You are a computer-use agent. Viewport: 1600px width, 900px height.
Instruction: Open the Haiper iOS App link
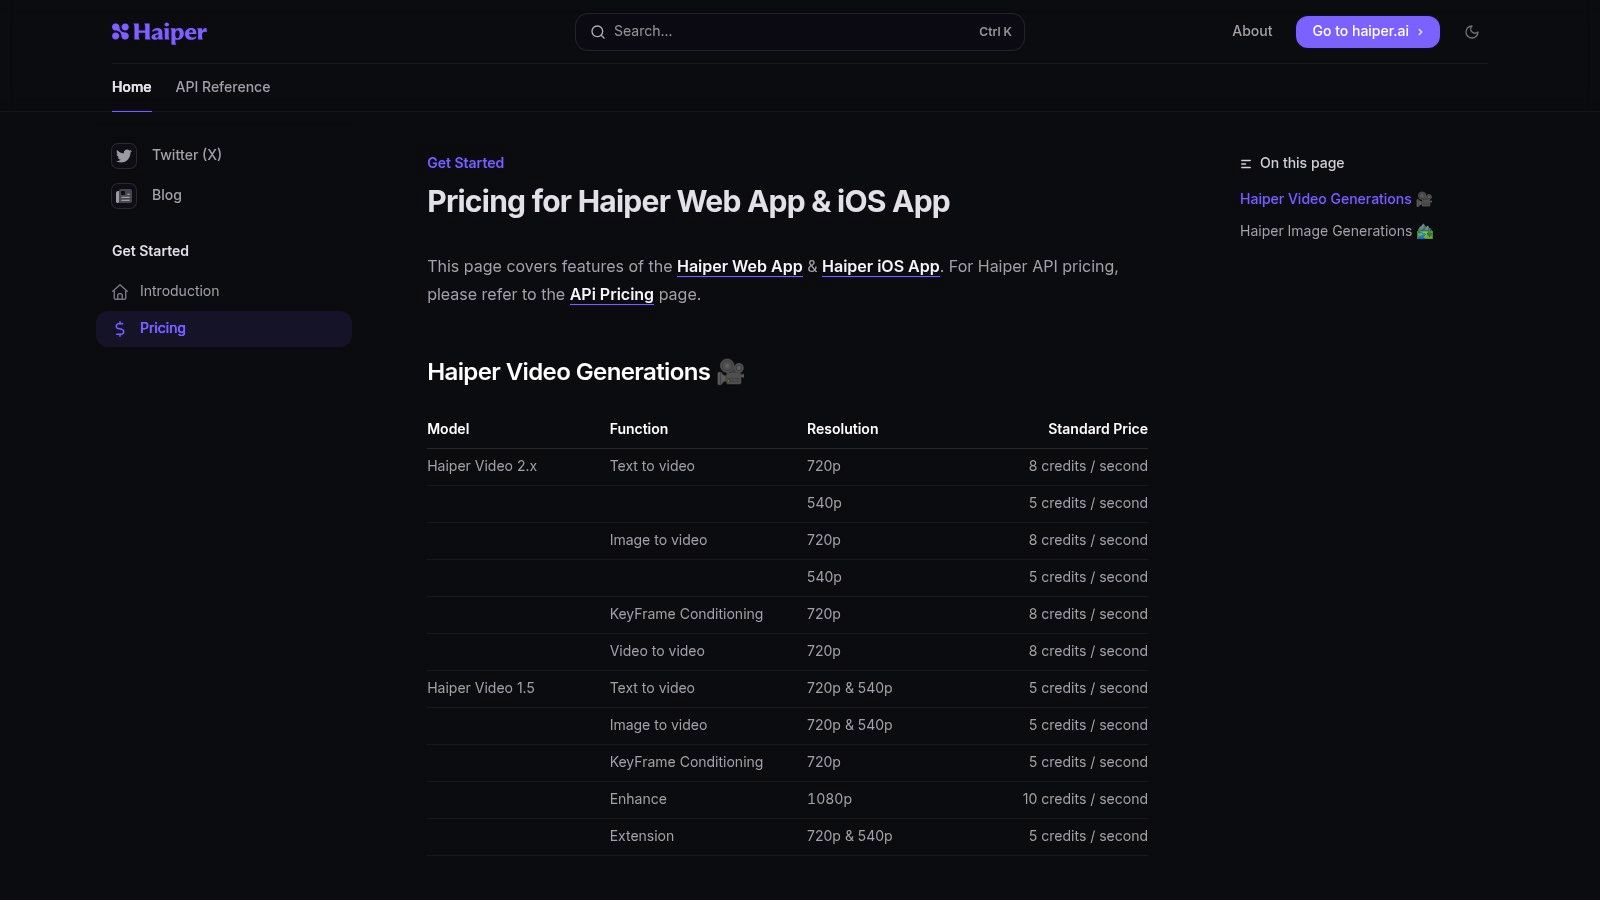[x=880, y=266]
